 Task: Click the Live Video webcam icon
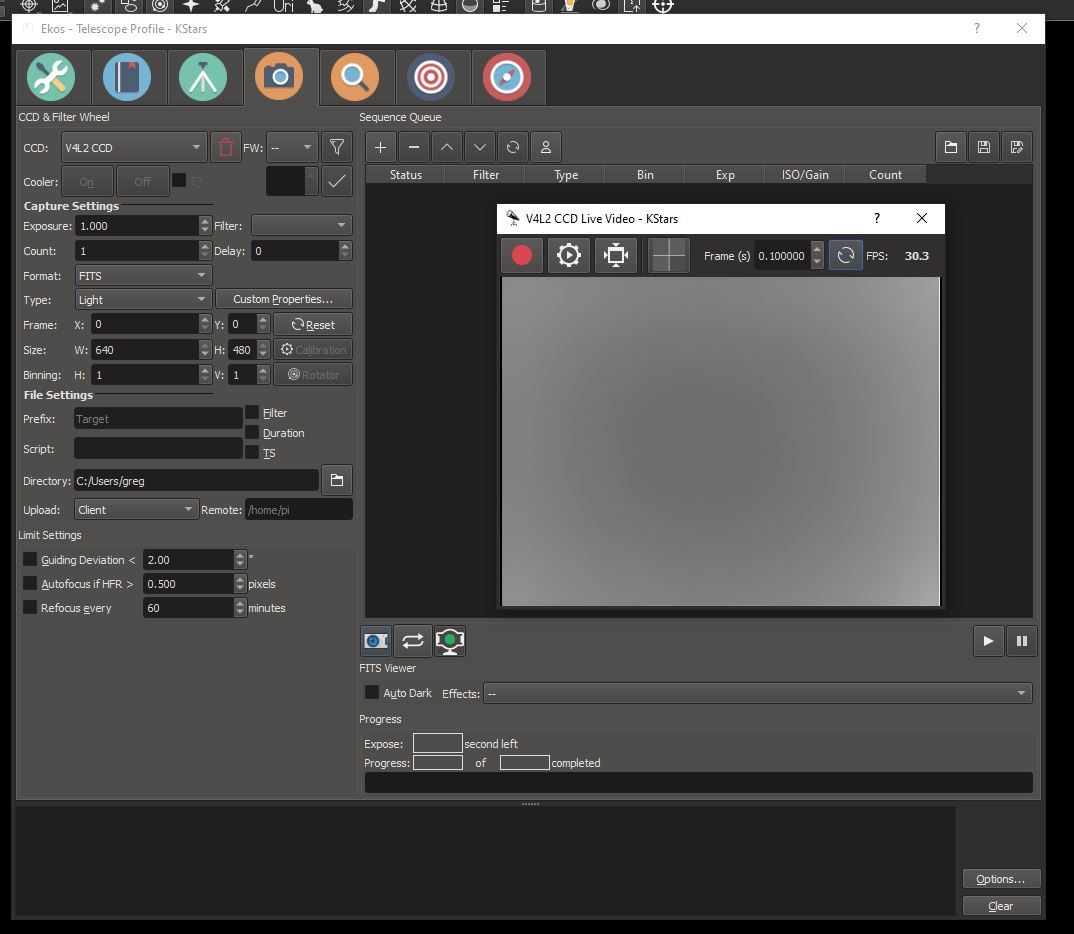(x=449, y=641)
